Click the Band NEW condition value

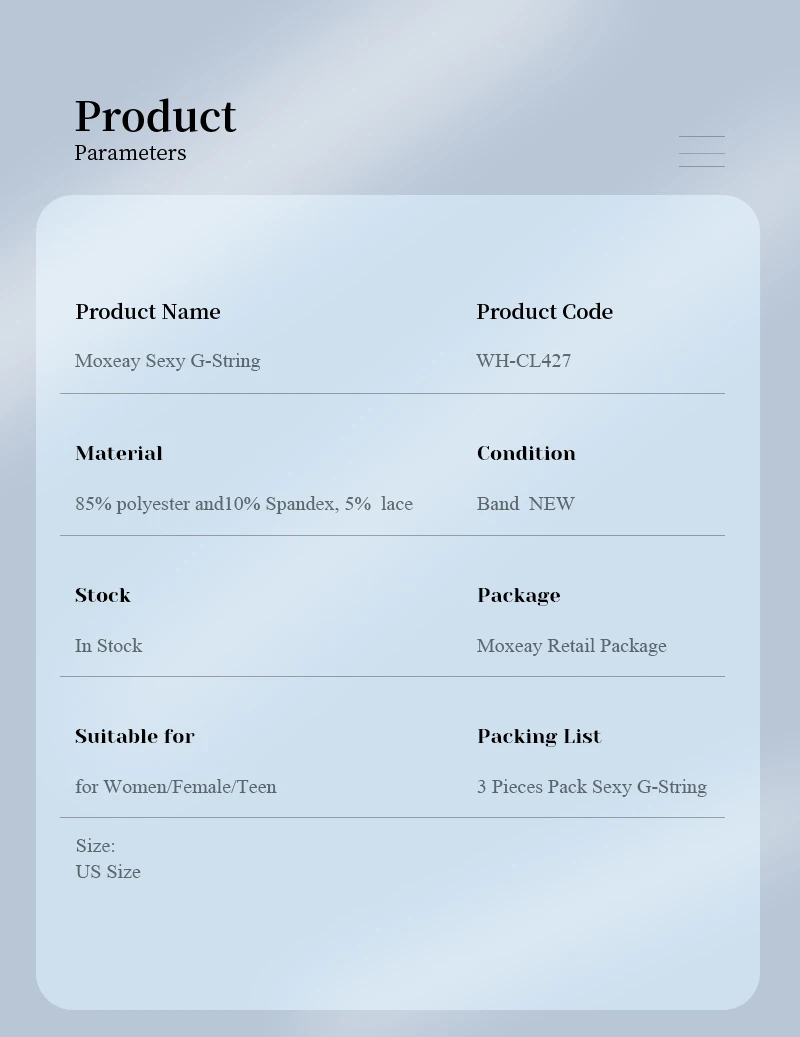[525, 504]
